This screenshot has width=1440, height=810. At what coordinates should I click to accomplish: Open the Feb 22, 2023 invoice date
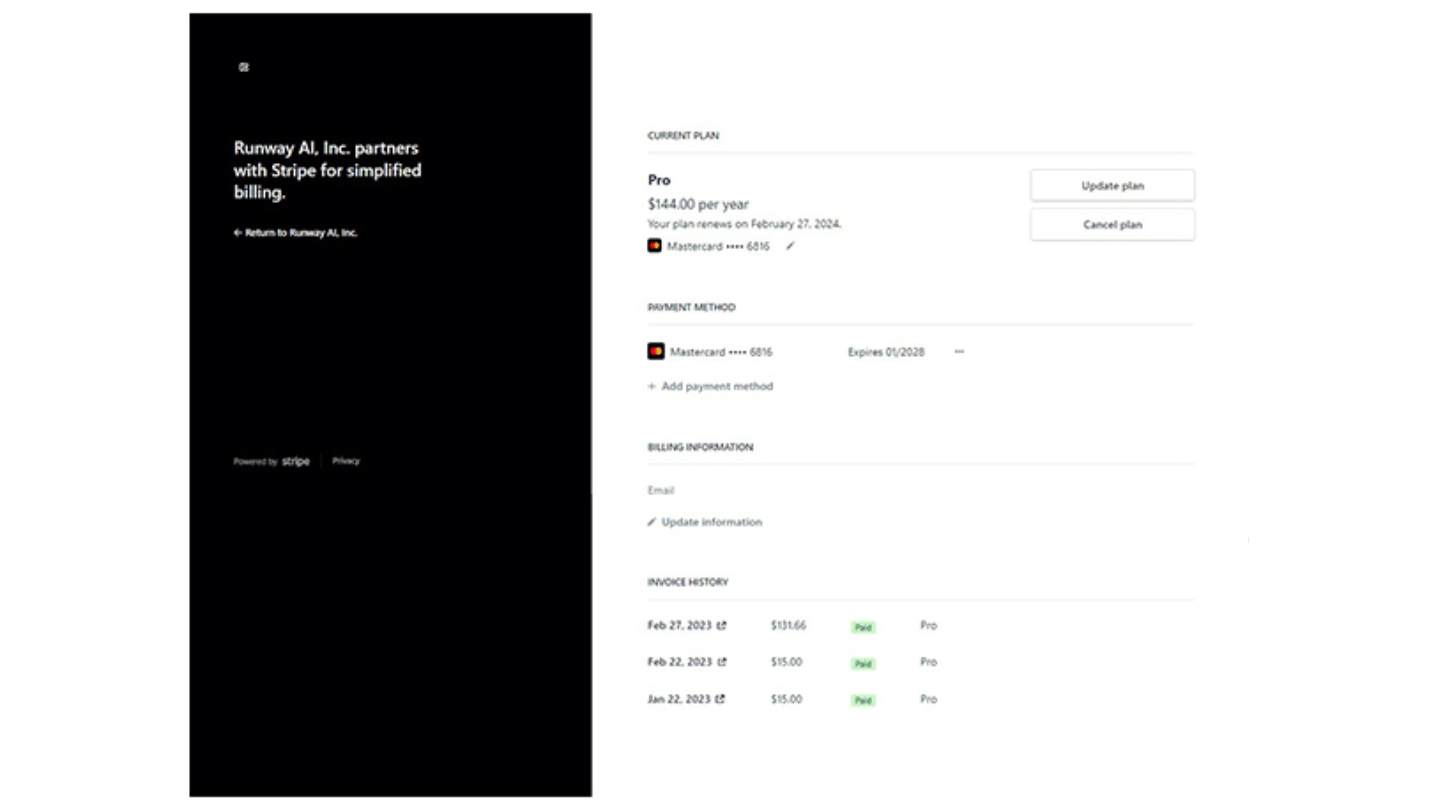pos(680,662)
